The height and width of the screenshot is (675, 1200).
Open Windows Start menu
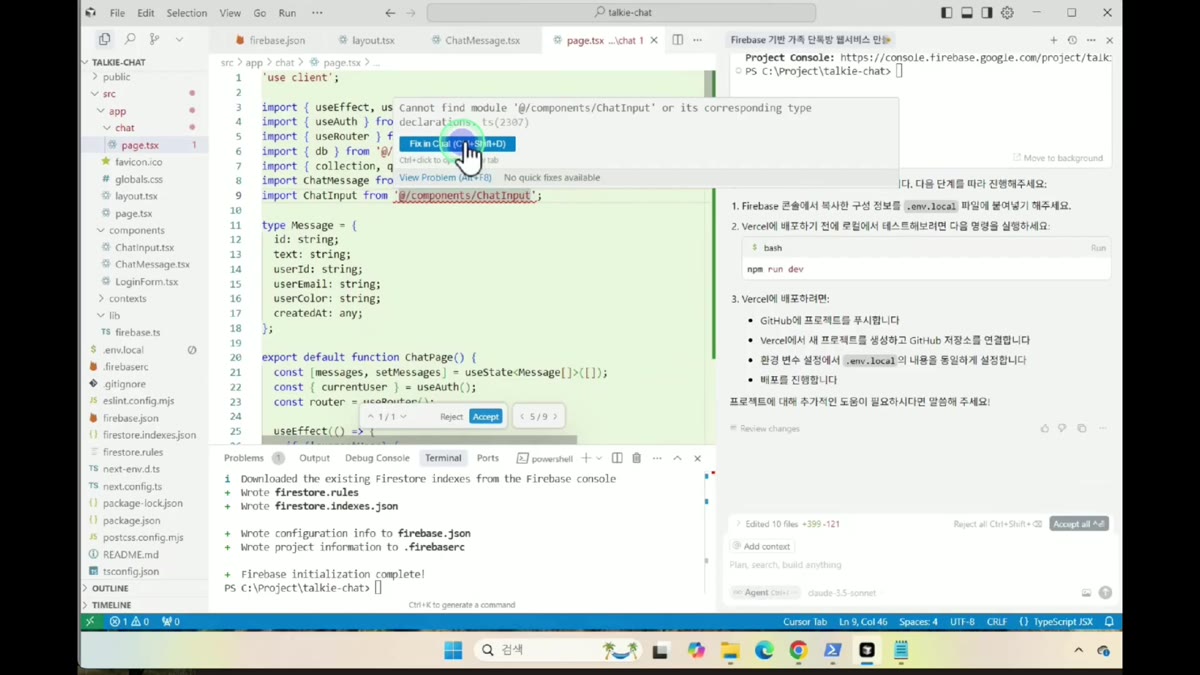point(453,650)
